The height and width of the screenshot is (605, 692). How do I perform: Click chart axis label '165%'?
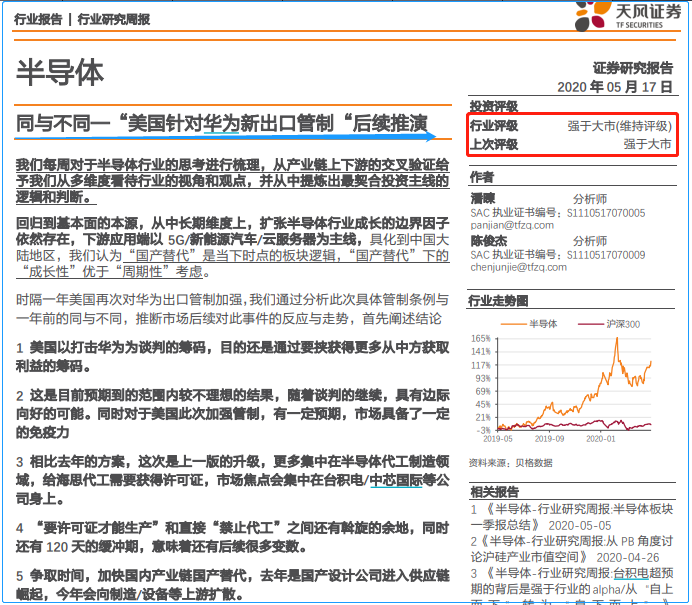[481, 338]
